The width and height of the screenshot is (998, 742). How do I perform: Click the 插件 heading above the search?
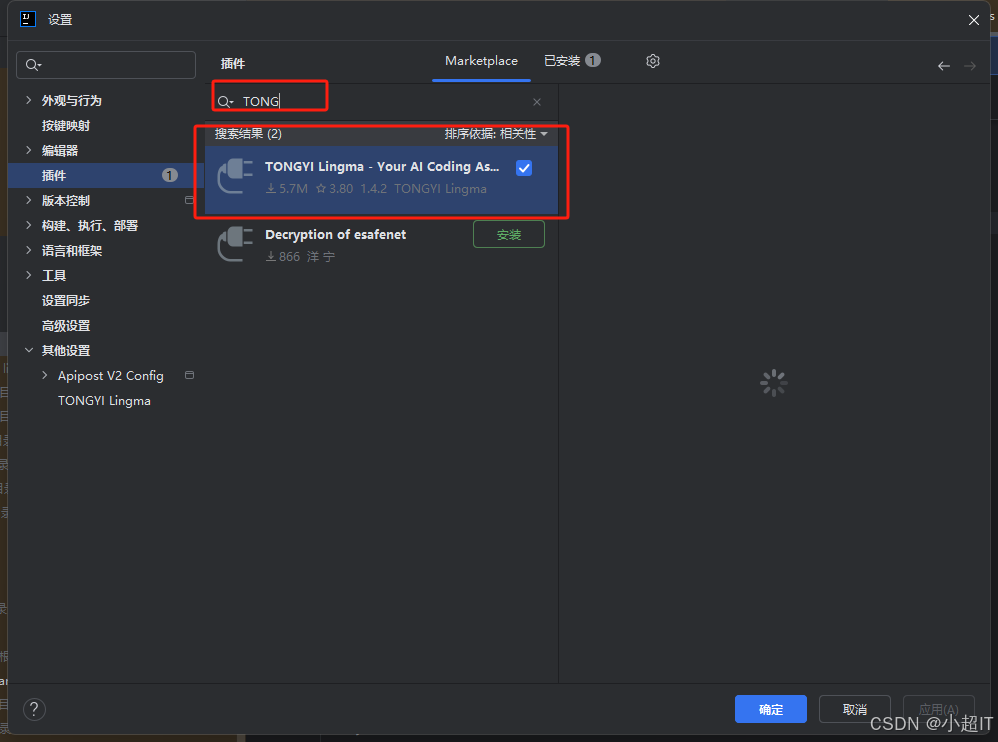tap(232, 63)
